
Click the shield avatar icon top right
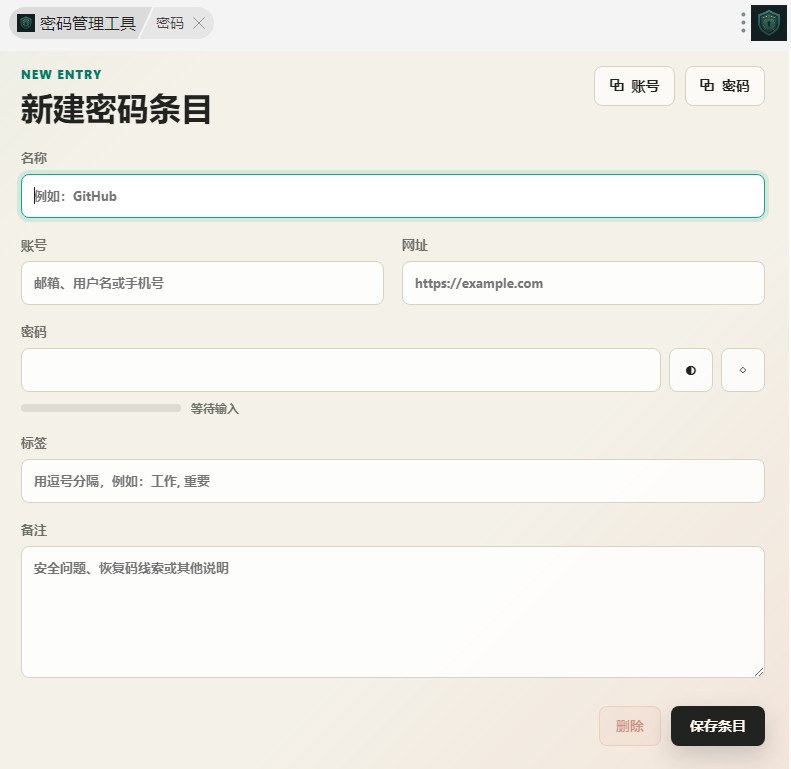tap(769, 23)
